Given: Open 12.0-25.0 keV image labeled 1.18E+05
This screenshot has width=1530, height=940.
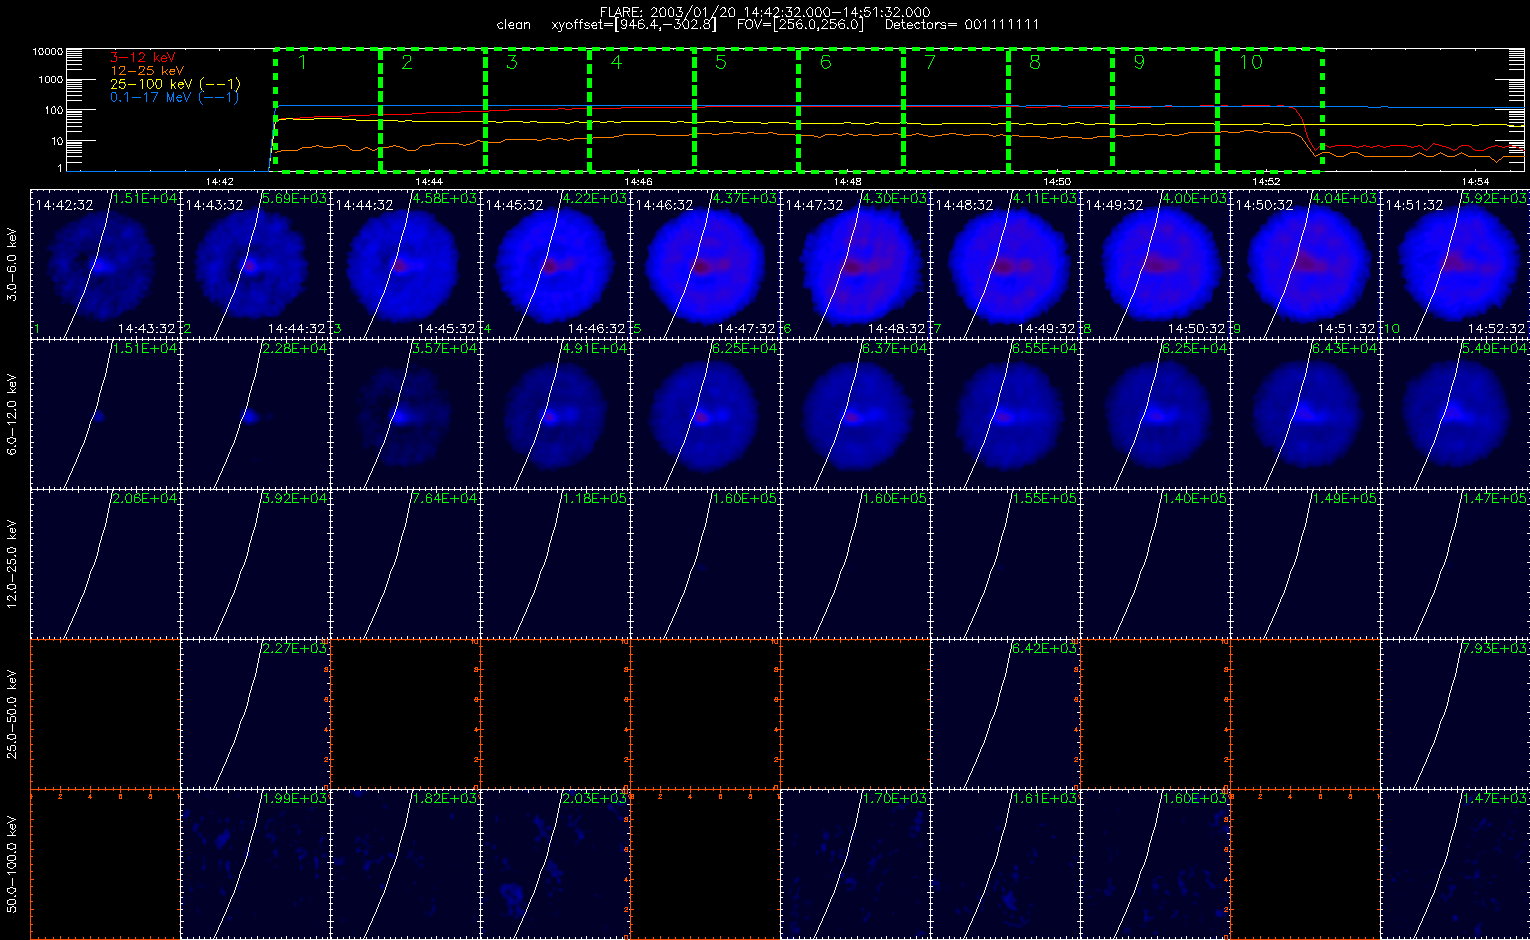Looking at the screenshot, I should (x=555, y=563).
